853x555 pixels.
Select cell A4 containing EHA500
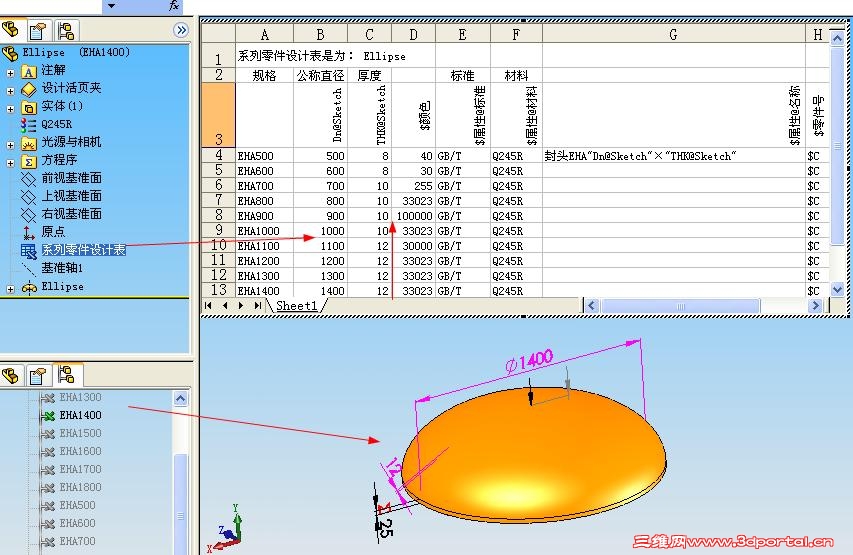coord(264,156)
